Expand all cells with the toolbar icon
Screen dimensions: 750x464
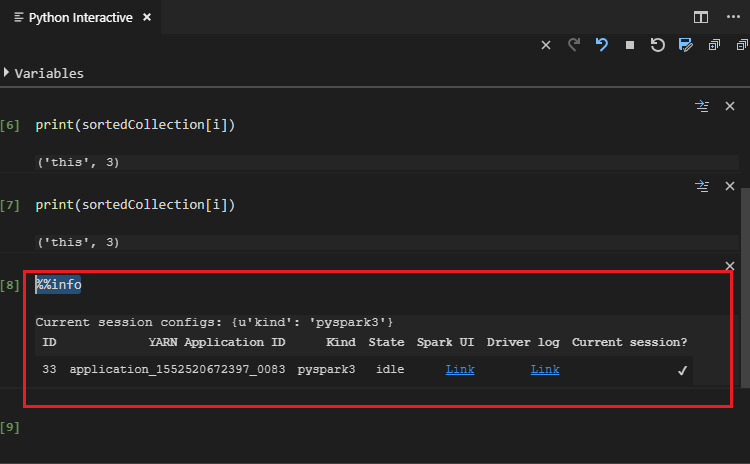[714, 45]
